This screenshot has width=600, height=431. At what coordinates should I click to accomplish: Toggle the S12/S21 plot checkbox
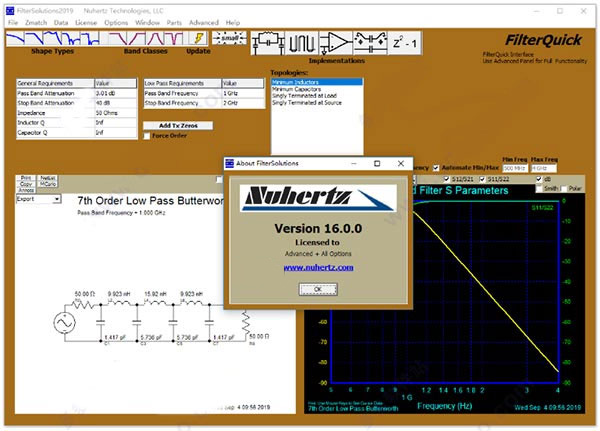(x=446, y=179)
